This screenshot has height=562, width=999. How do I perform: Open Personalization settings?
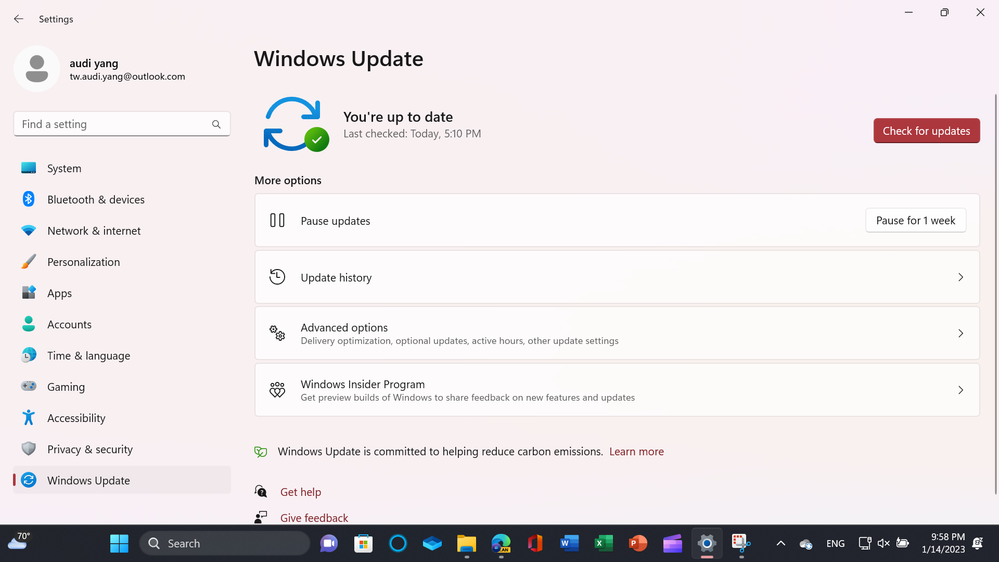pyautogui.click(x=122, y=262)
